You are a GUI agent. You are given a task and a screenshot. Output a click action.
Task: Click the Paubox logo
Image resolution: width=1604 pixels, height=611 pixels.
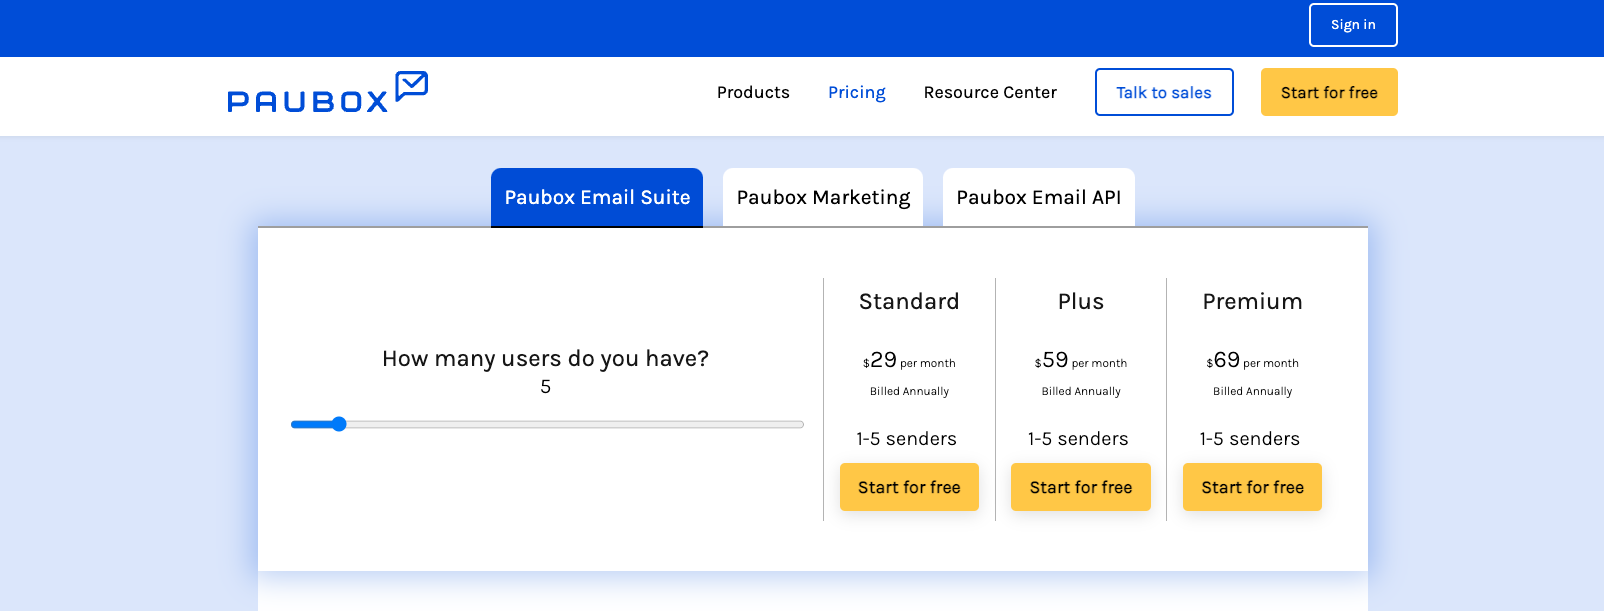(328, 92)
